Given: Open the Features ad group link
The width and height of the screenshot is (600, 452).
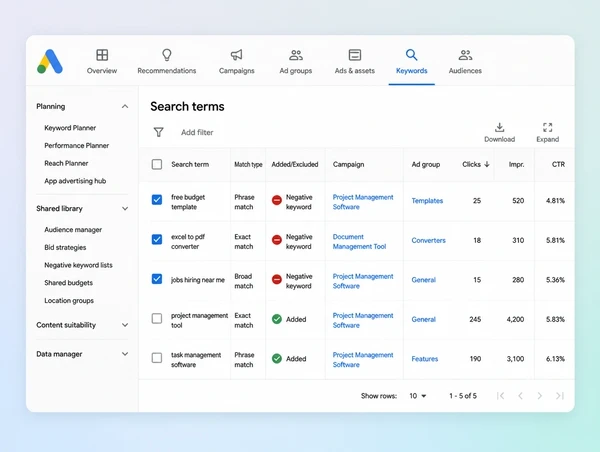Looking at the screenshot, I should point(425,359).
